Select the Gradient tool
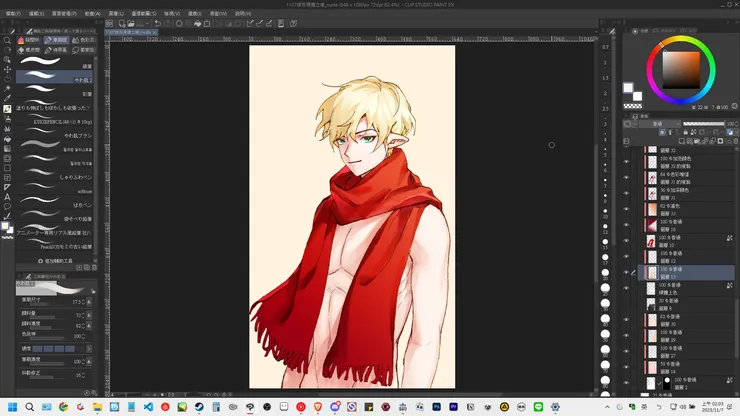Image resolution: width=740 pixels, height=416 pixels. (x=7, y=149)
